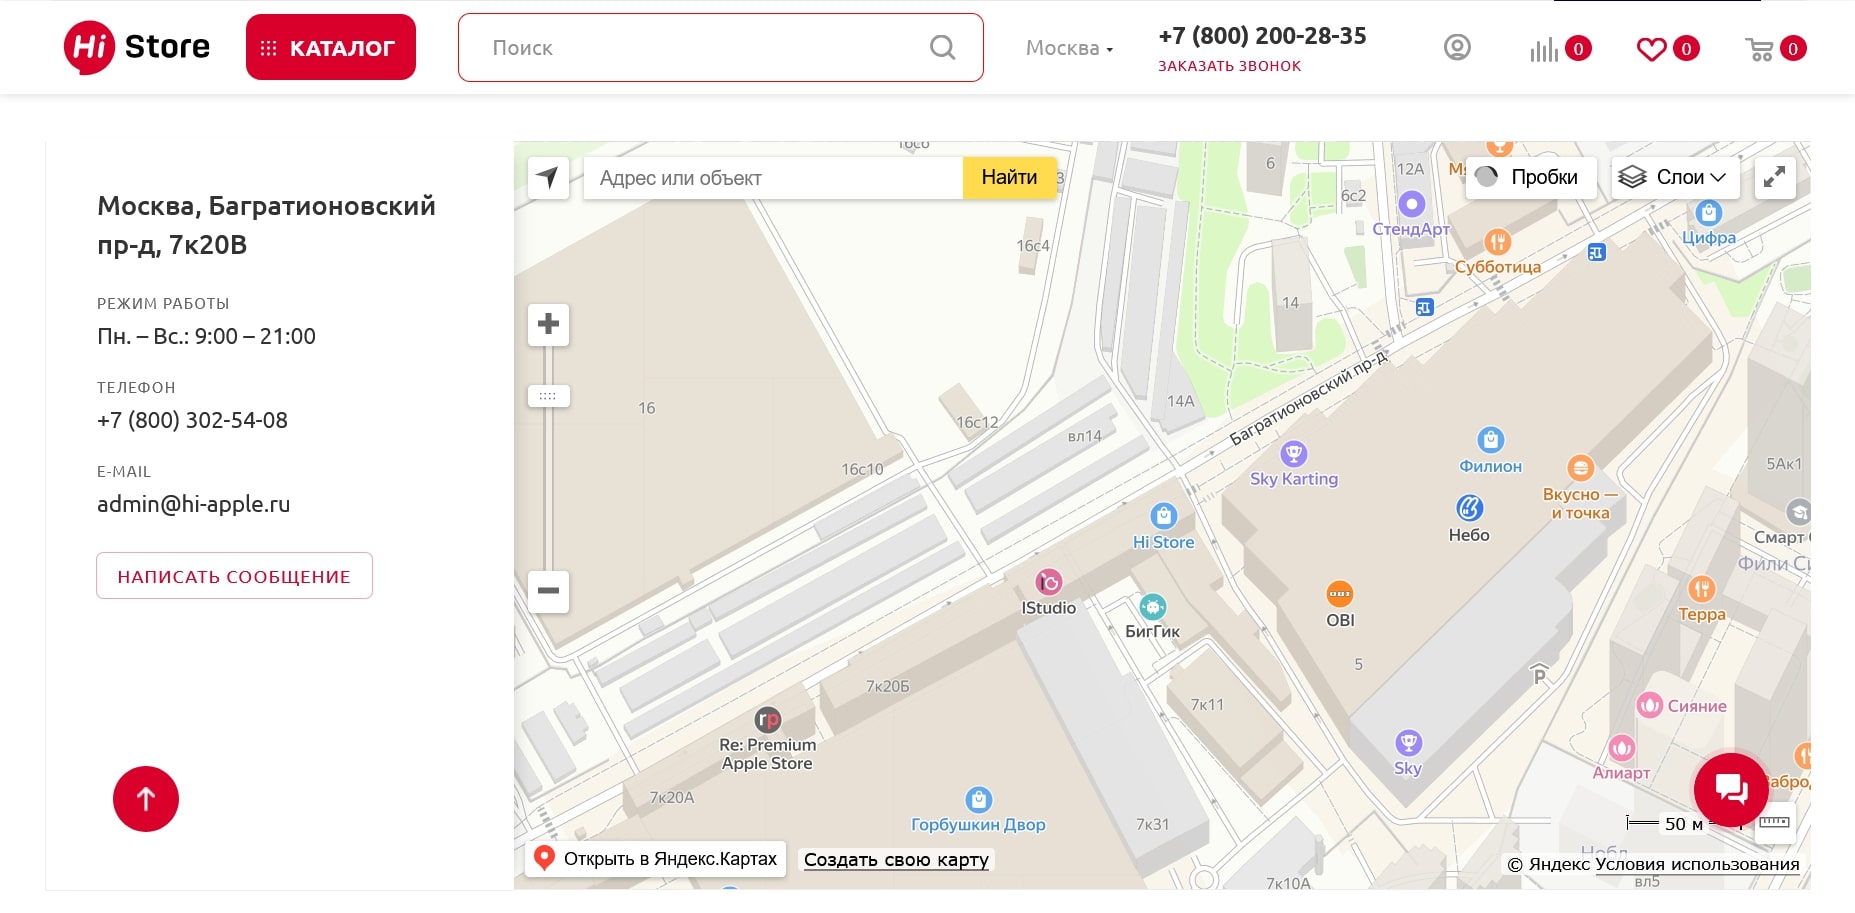Open the map in Яндекс.Картах link
The image size is (1855, 913).
point(656,859)
